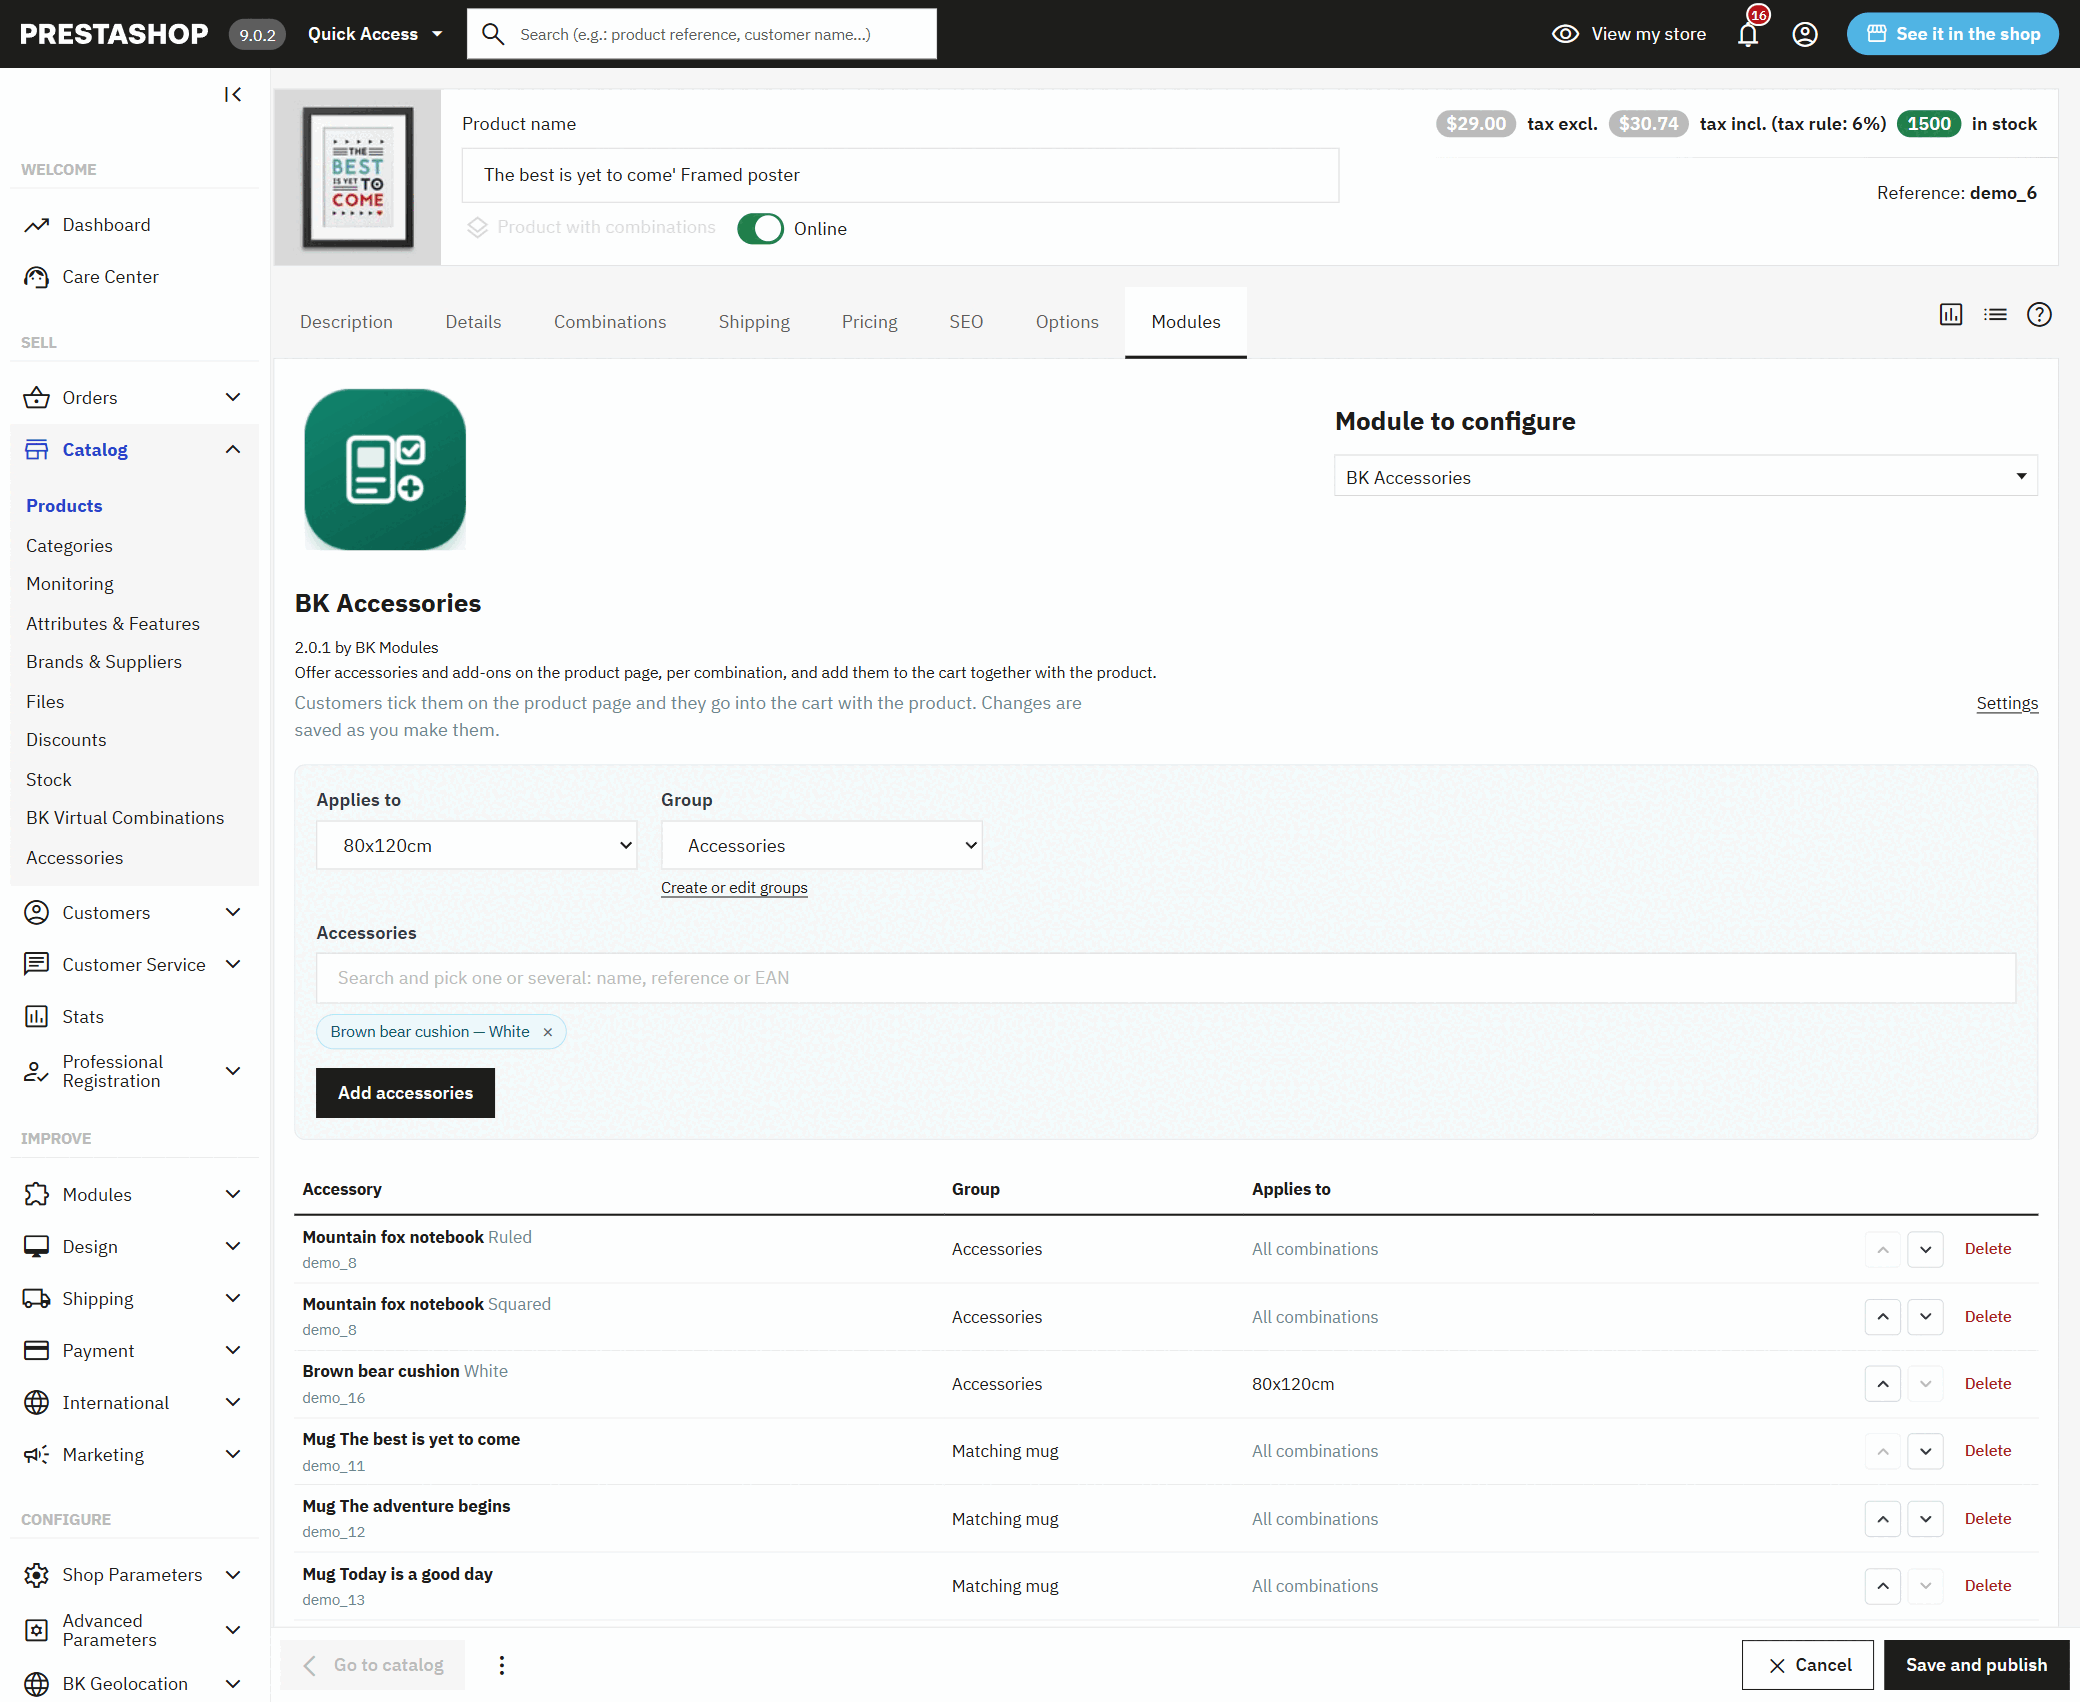The height and width of the screenshot is (1702, 2080).
Task: Click the Cancel button
Action: coord(1808,1665)
